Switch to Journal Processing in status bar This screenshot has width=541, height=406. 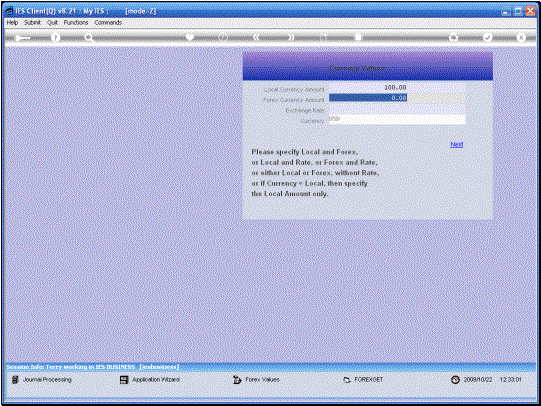click(42, 379)
